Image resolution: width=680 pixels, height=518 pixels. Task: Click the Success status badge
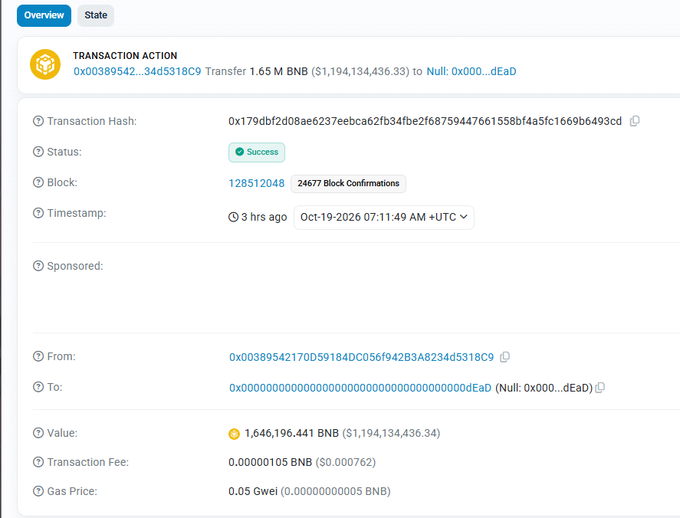(257, 152)
